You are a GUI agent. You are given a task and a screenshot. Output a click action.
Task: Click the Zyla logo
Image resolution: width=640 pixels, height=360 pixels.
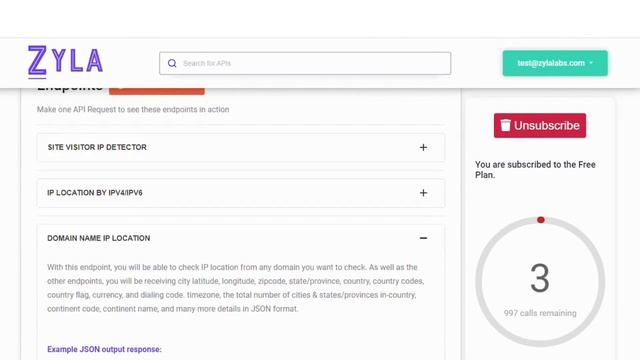(x=65, y=62)
